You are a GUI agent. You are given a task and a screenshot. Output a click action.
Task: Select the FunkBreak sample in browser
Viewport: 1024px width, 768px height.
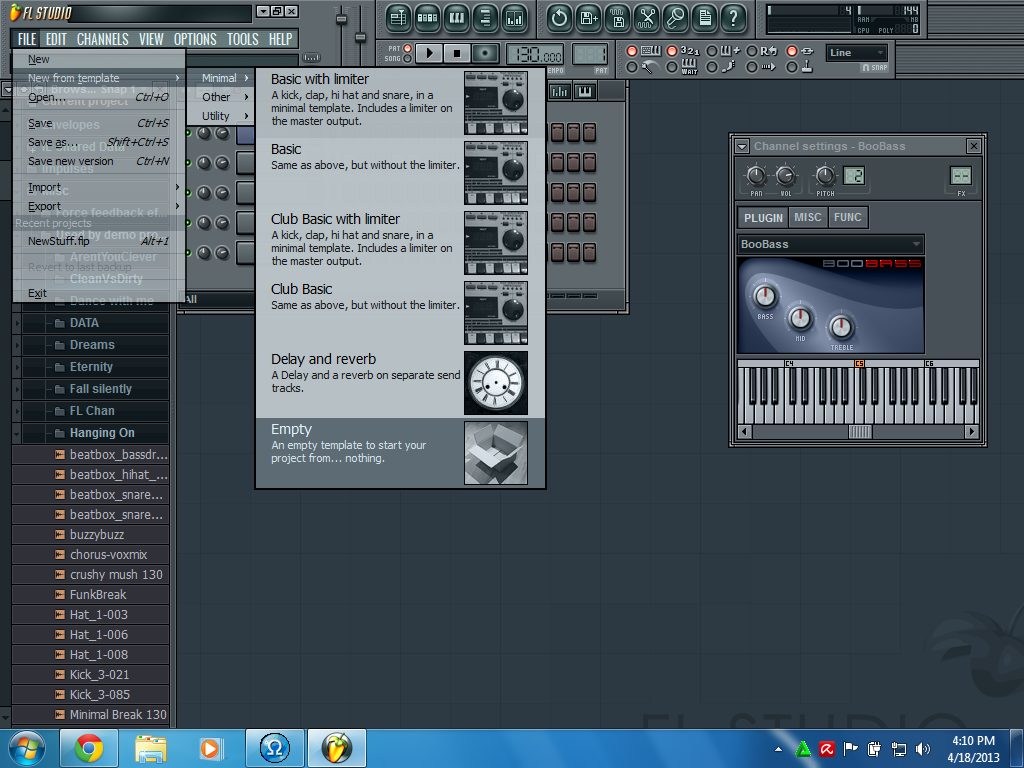click(91, 595)
